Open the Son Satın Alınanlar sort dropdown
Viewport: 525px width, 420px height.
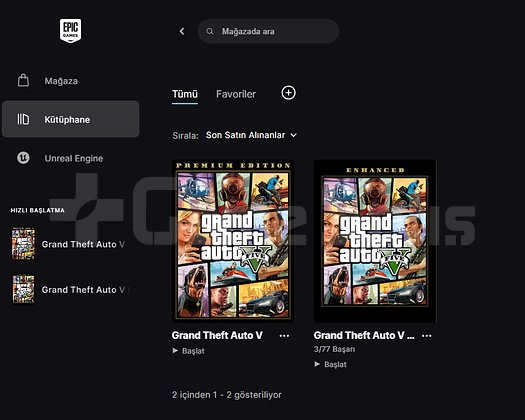tap(251, 135)
